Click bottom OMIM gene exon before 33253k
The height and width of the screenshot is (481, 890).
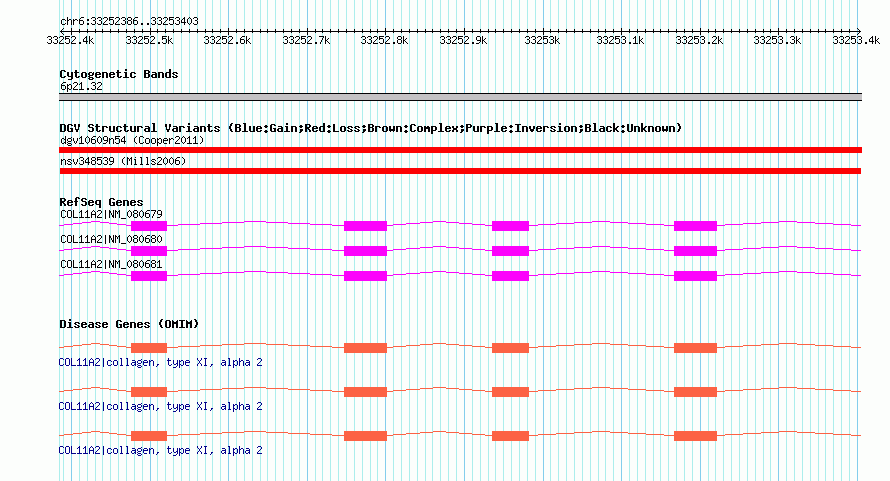510,436
